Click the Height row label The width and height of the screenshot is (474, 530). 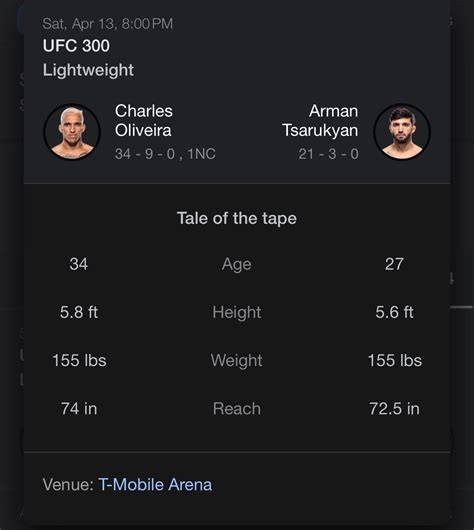coord(237,312)
